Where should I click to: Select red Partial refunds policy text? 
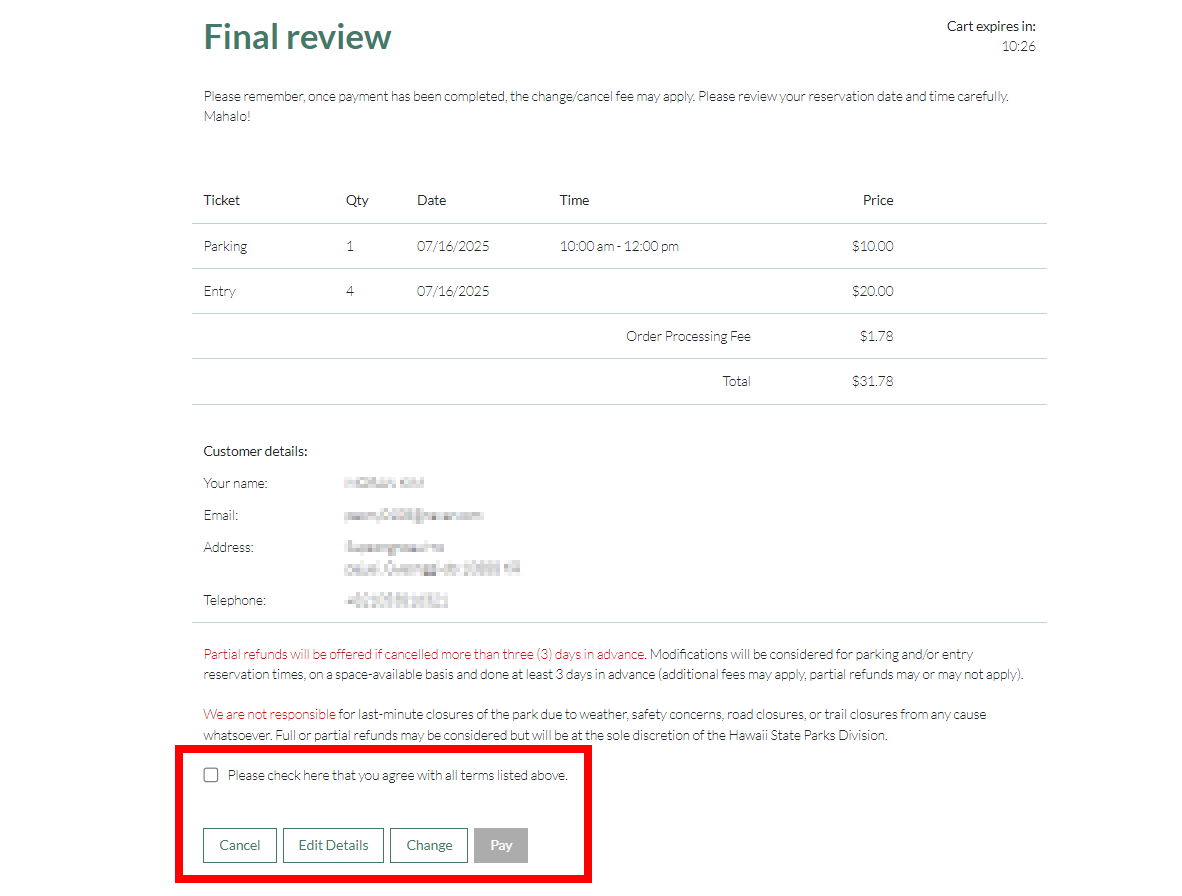[x=425, y=654]
